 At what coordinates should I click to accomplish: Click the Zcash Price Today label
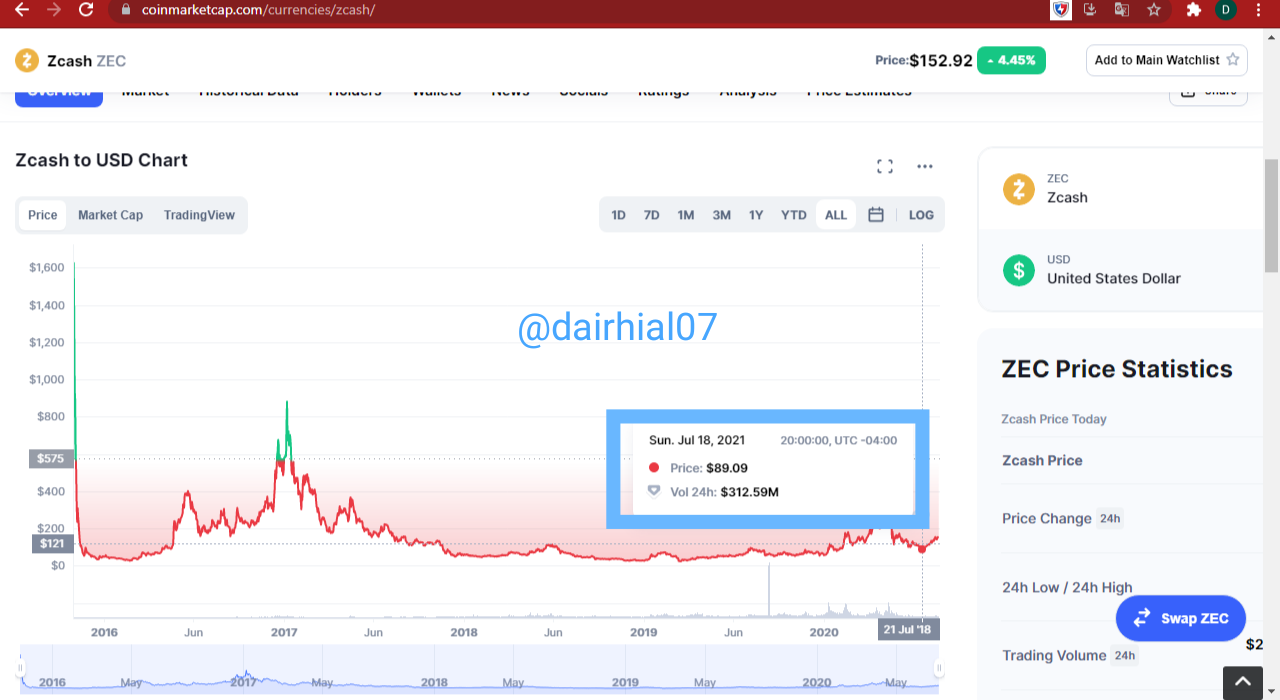(x=1054, y=419)
